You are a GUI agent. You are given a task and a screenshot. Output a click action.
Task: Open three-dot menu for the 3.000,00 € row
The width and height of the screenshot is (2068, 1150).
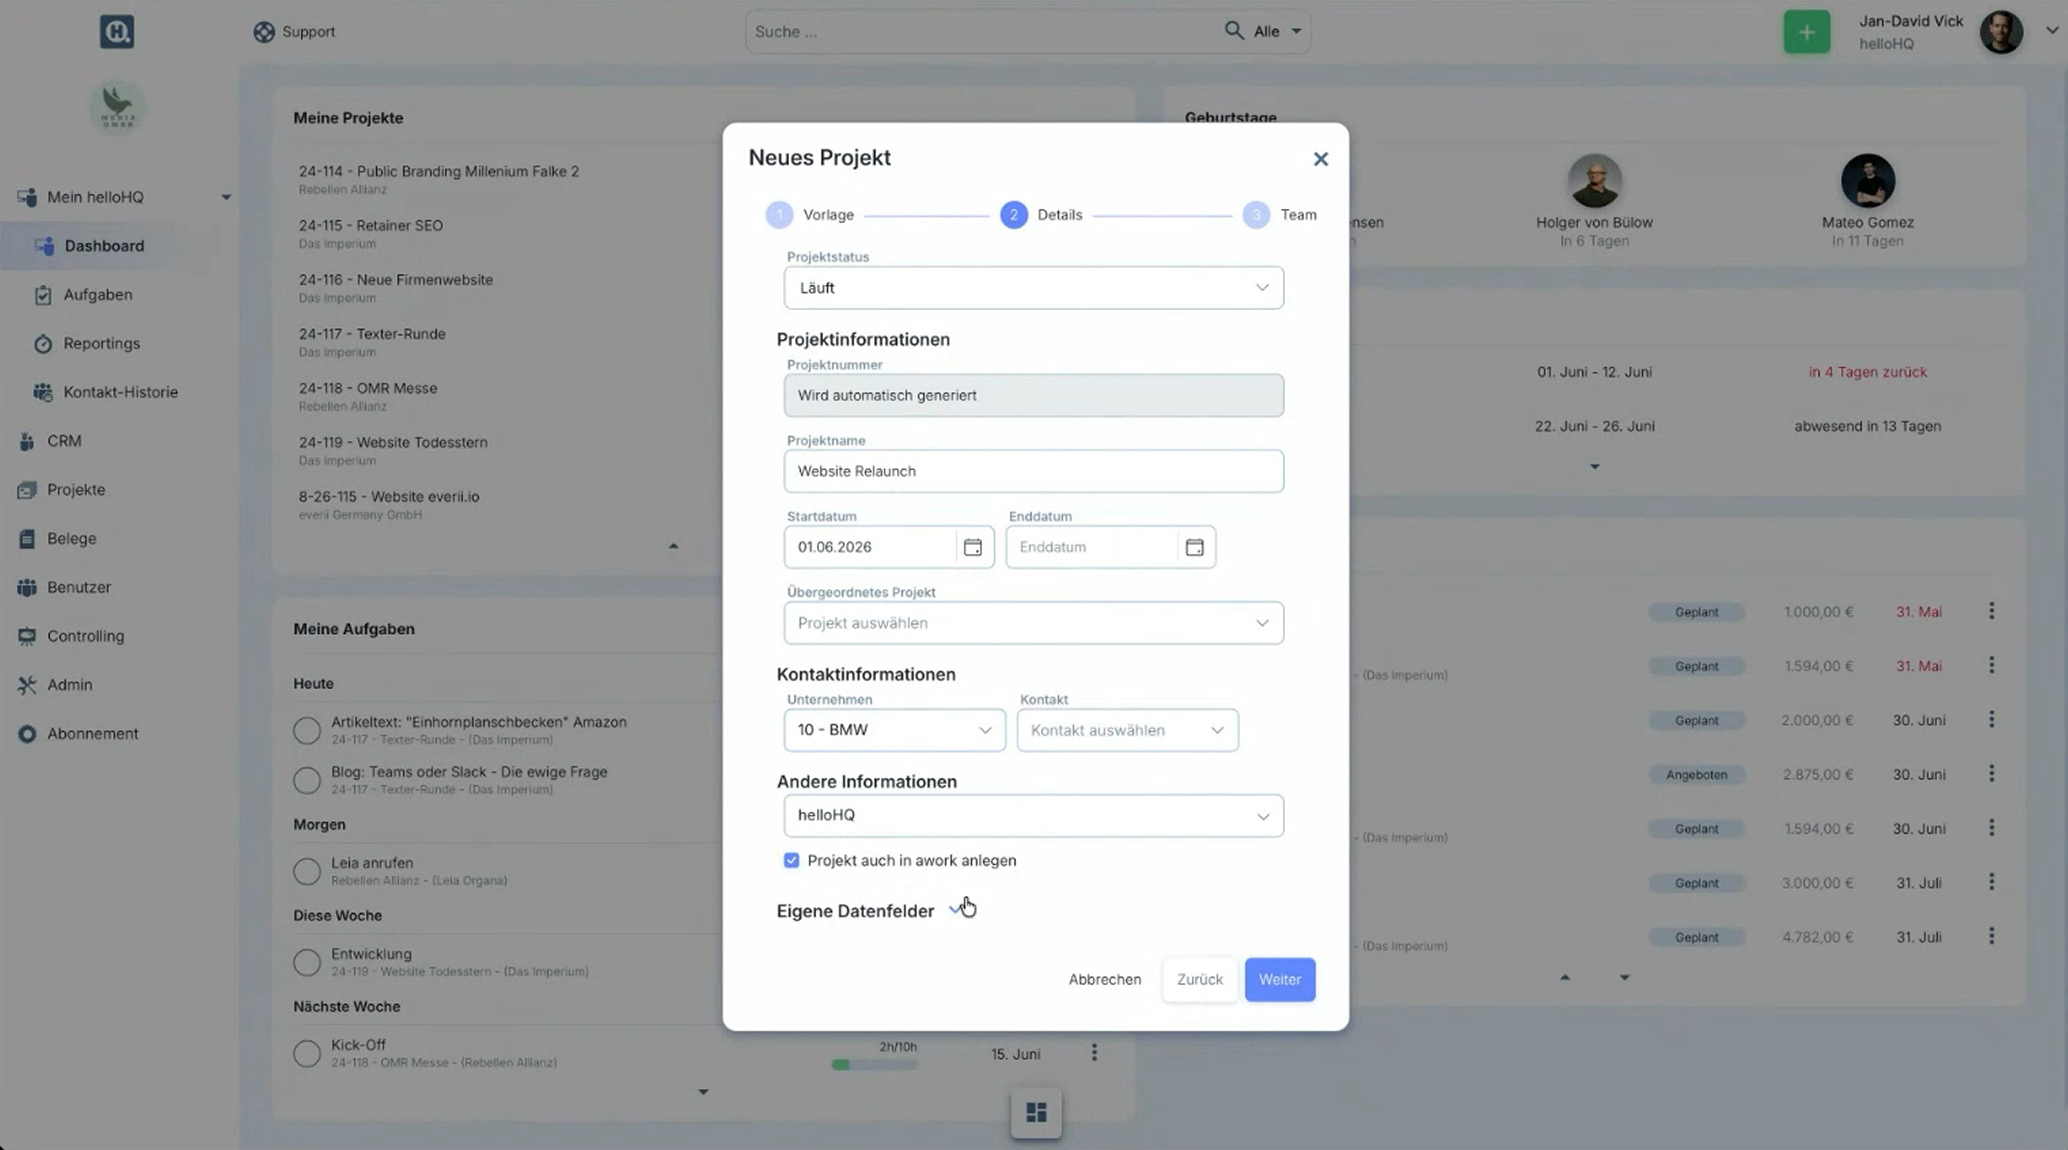click(1991, 882)
